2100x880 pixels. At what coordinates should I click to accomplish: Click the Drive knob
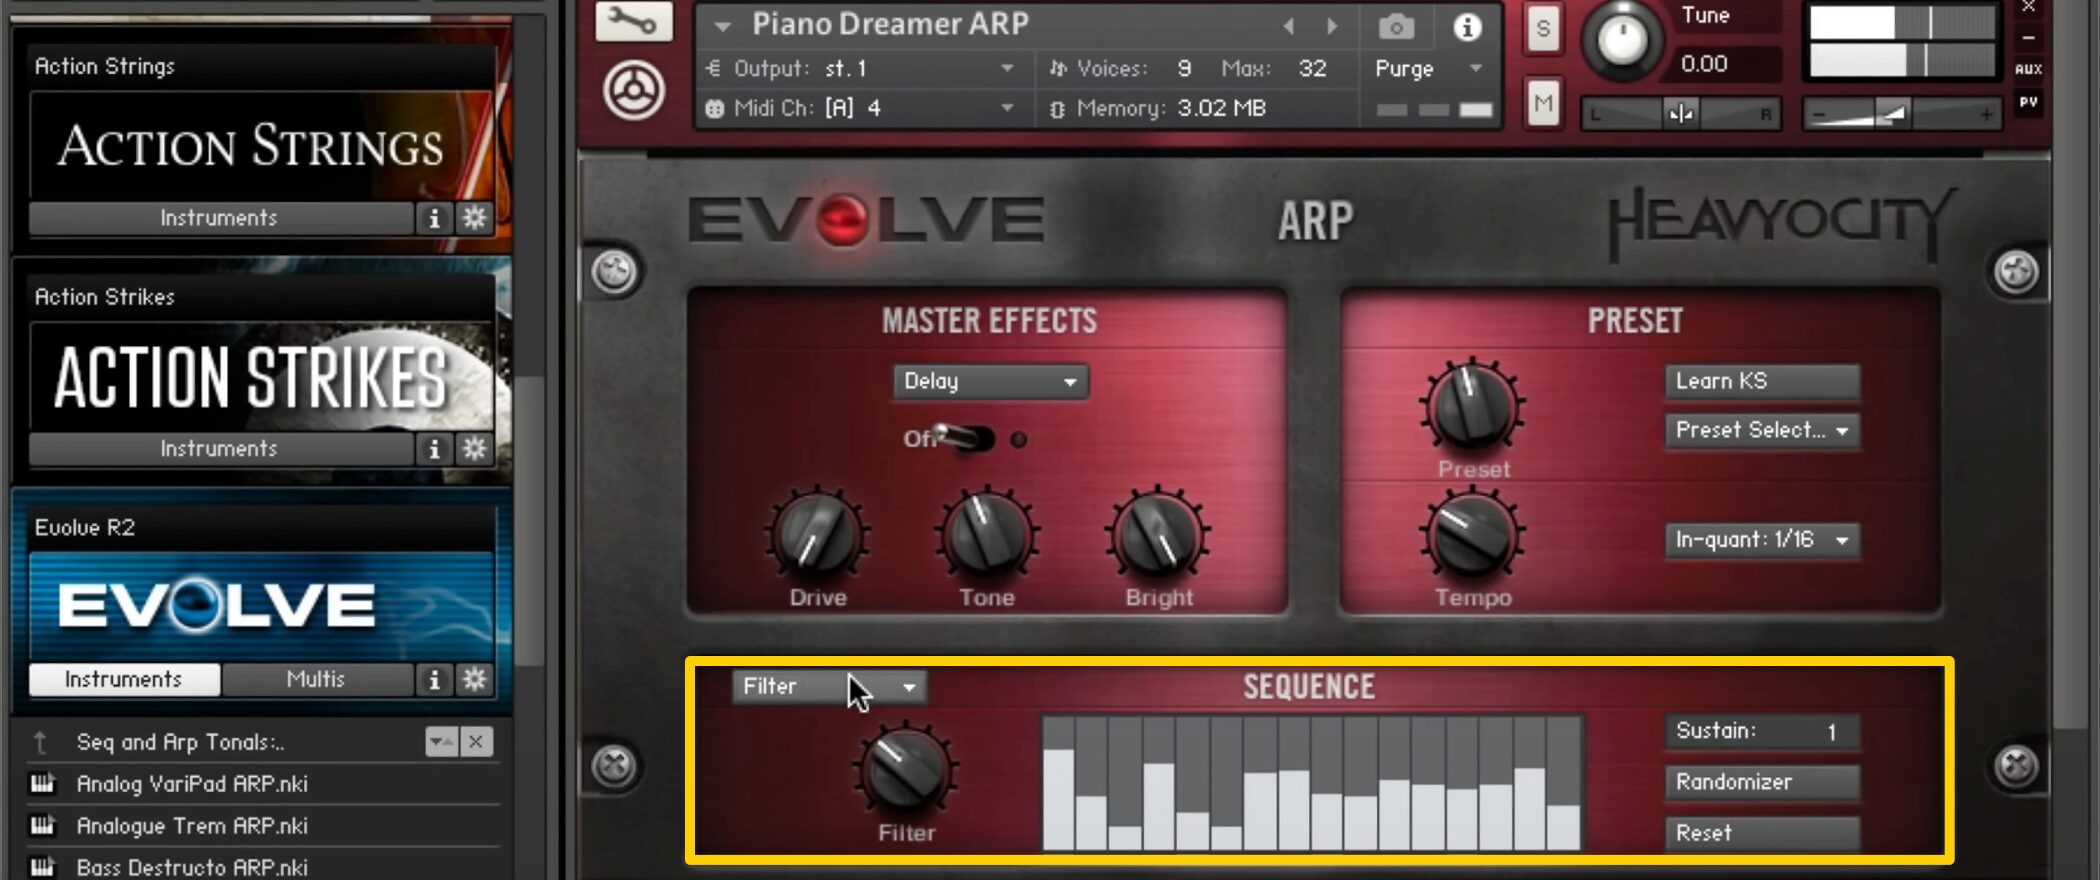click(x=817, y=537)
